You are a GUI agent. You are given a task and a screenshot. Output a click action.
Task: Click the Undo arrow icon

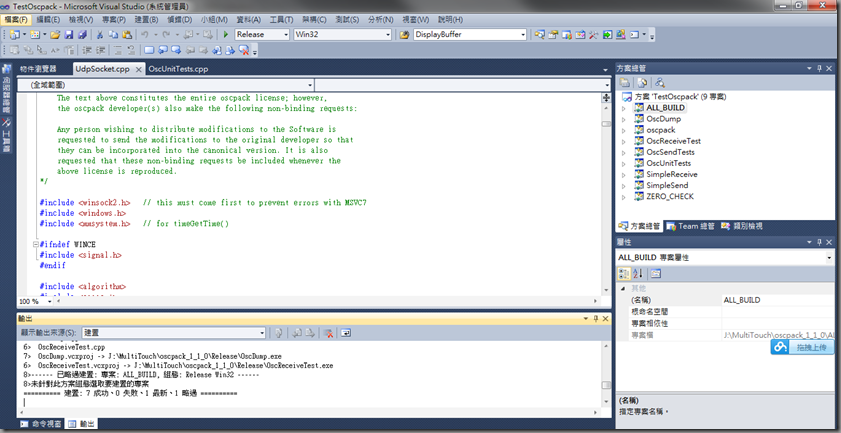(x=144, y=34)
